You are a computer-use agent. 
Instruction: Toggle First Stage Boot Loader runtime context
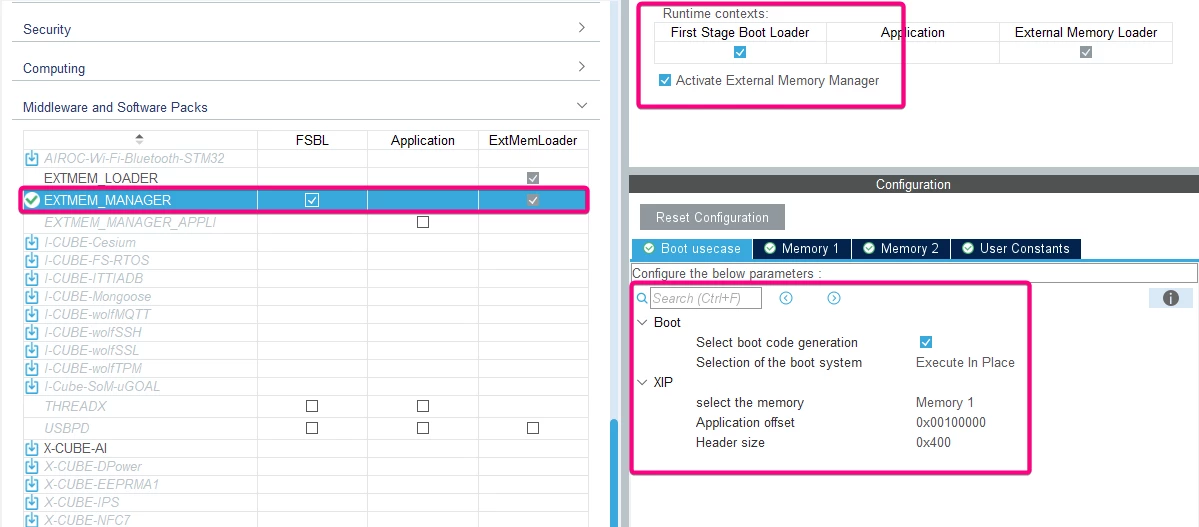click(x=739, y=52)
